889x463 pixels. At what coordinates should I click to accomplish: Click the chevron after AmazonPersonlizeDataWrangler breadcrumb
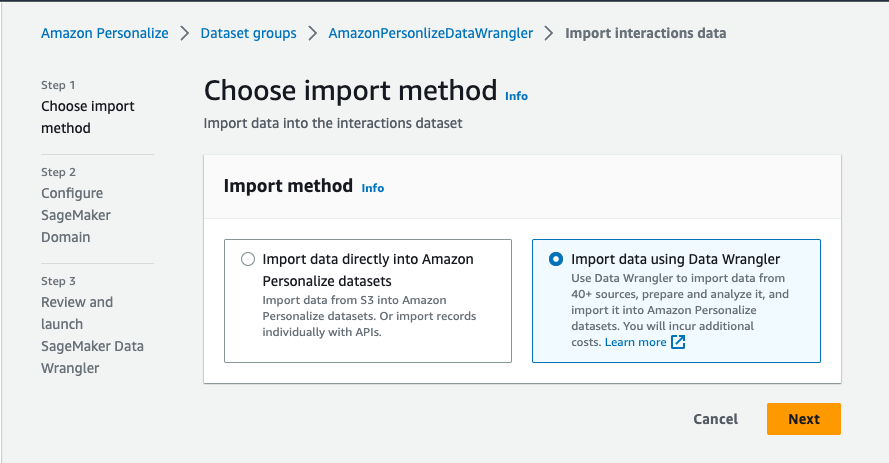[x=549, y=33]
